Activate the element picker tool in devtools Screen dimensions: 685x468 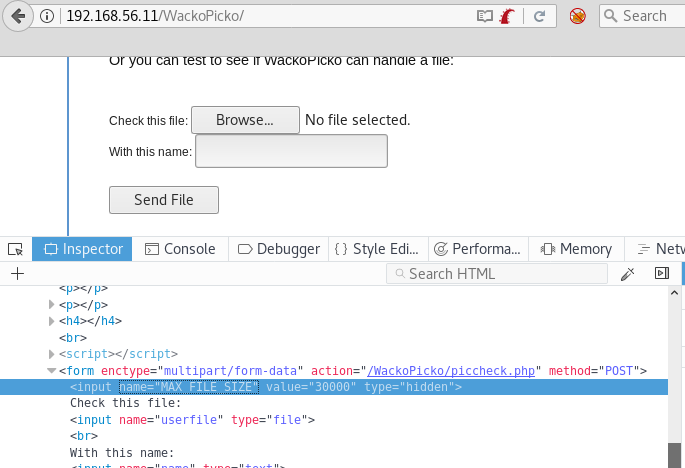click(x=15, y=249)
